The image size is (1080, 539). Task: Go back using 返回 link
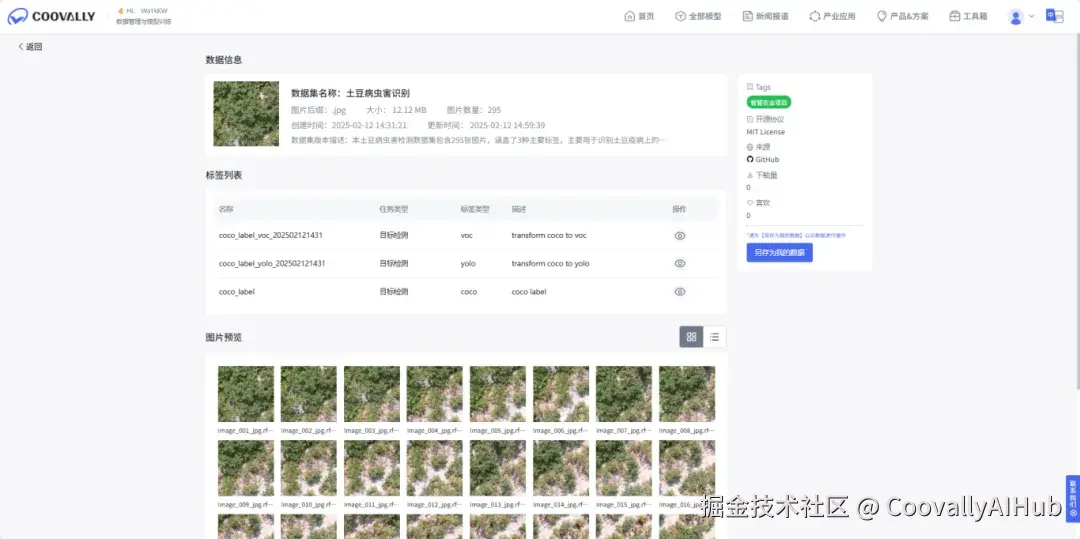pyautogui.click(x=30, y=47)
